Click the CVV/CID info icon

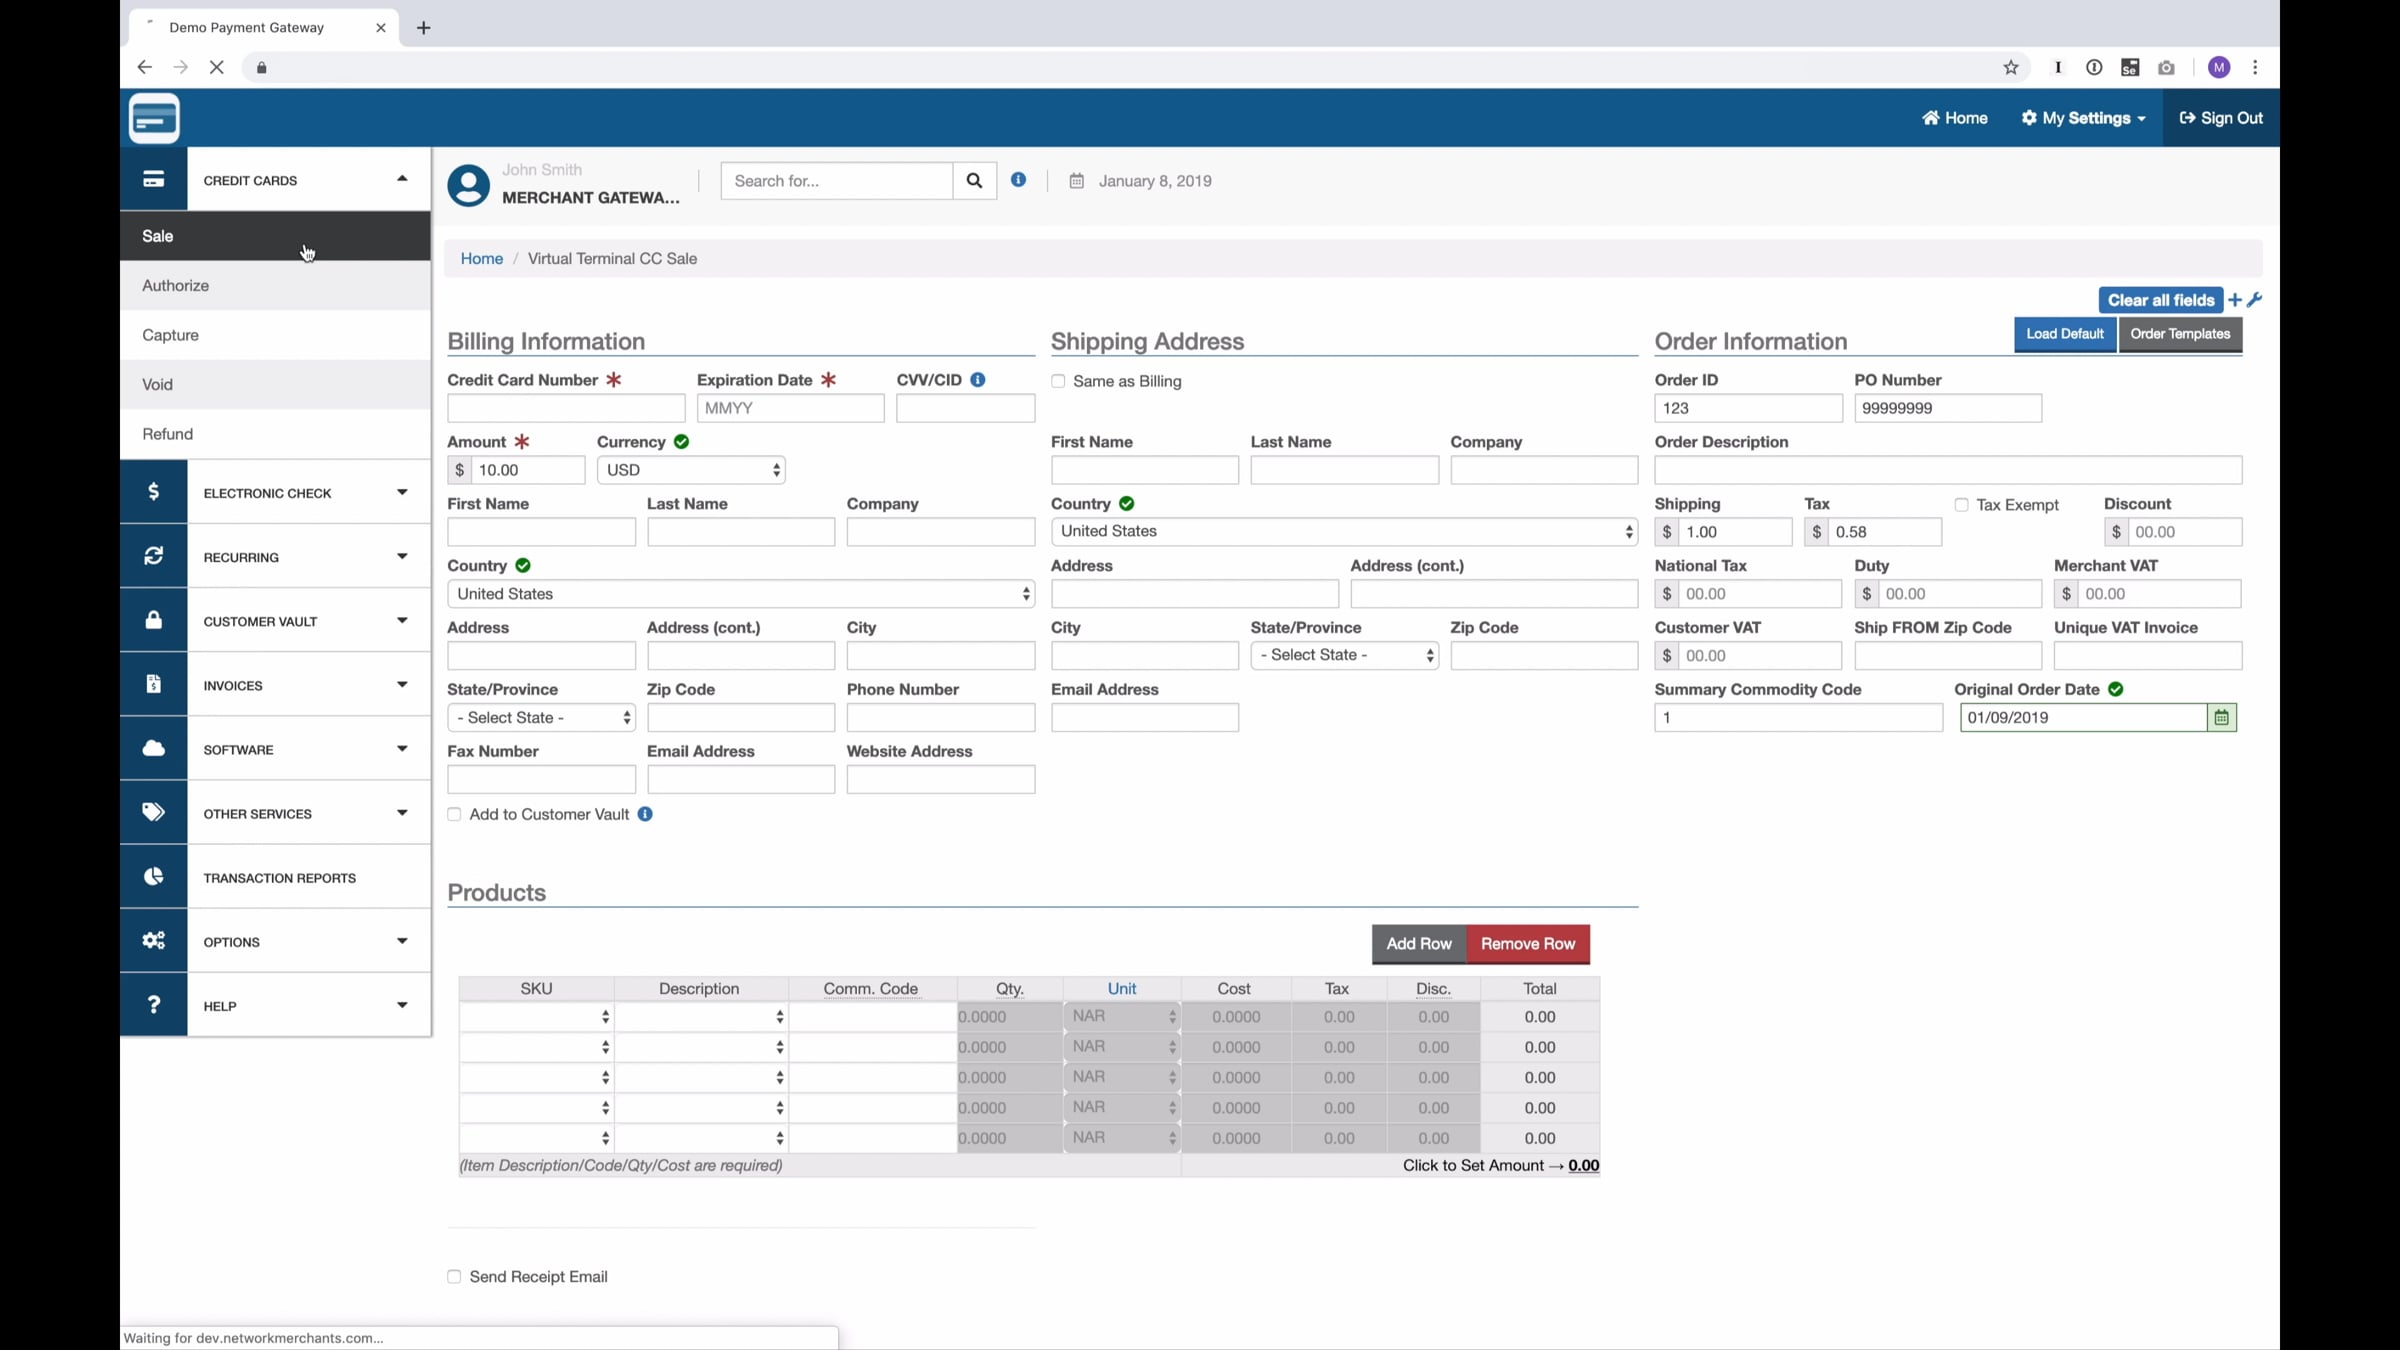pyautogui.click(x=978, y=380)
